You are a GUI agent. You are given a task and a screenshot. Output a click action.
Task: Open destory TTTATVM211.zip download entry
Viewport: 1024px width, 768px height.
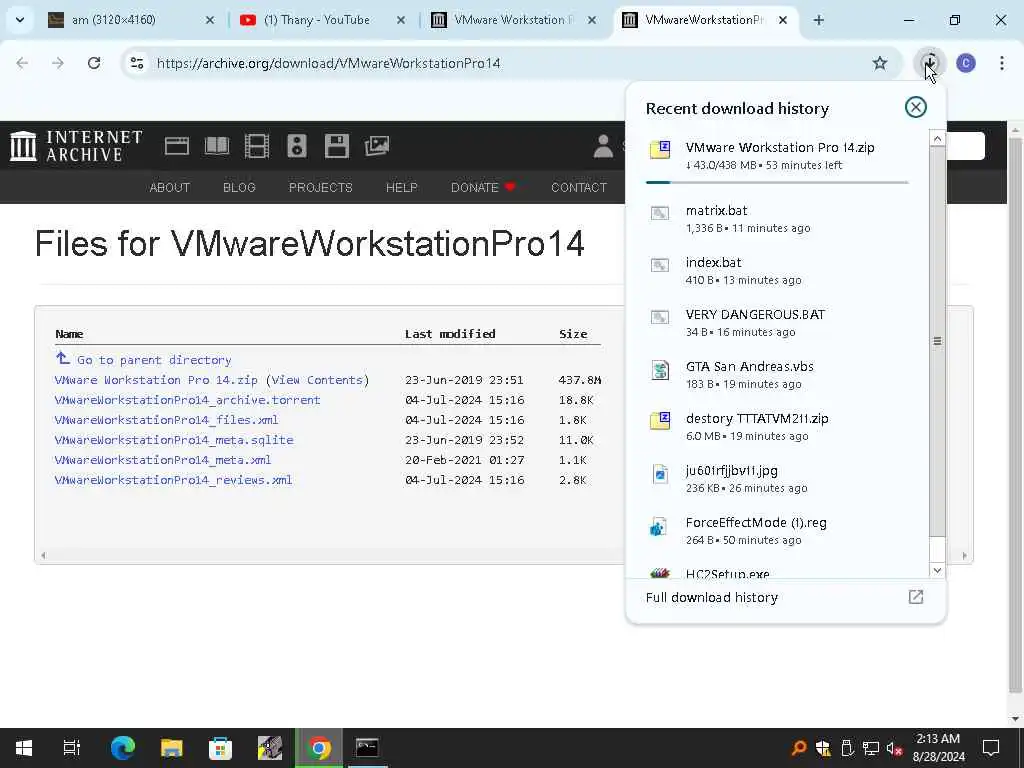[x=777, y=427]
